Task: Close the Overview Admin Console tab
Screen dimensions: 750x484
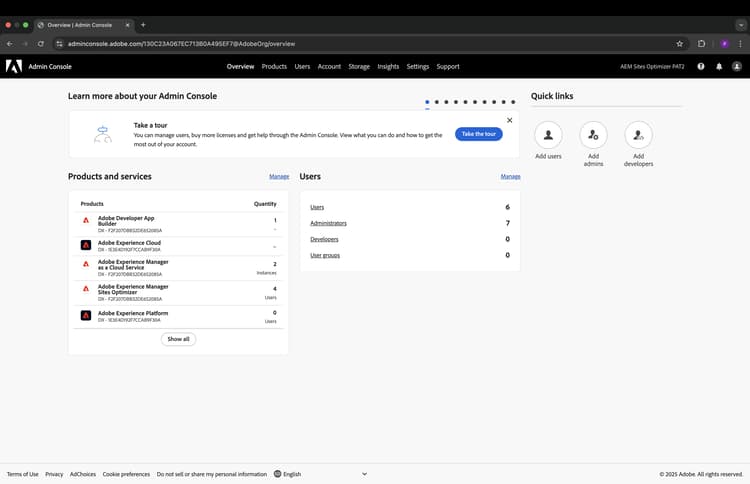Action: tap(127, 25)
